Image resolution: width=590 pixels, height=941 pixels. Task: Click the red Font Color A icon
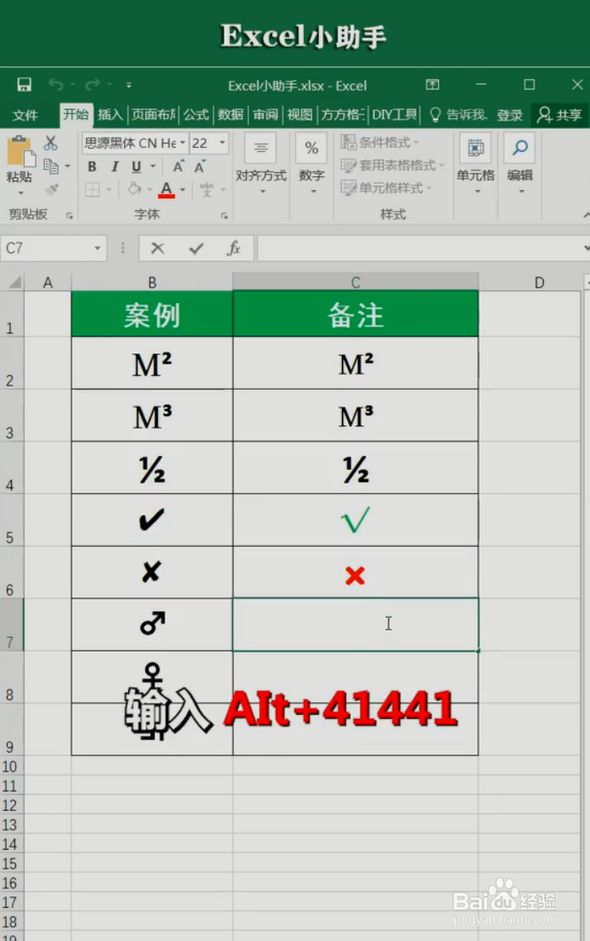point(166,190)
